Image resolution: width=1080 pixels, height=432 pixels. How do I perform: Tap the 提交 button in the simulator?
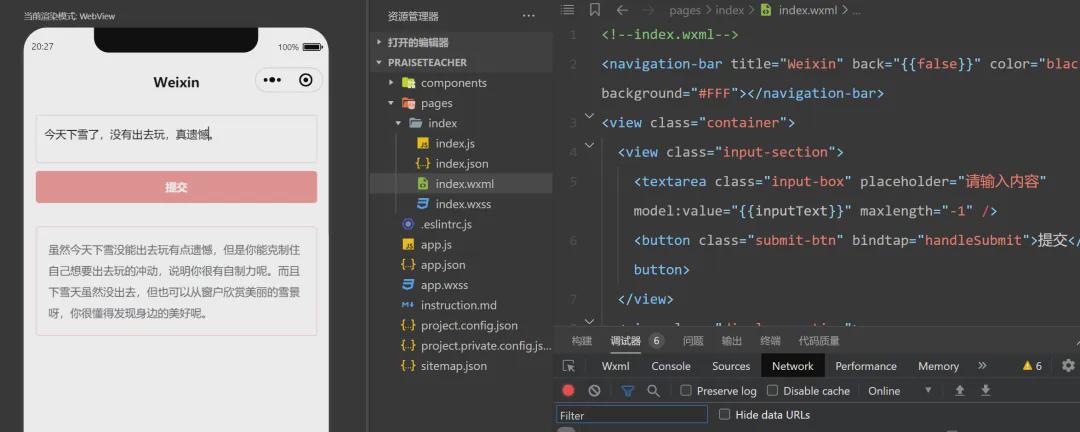(x=176, y=187)
